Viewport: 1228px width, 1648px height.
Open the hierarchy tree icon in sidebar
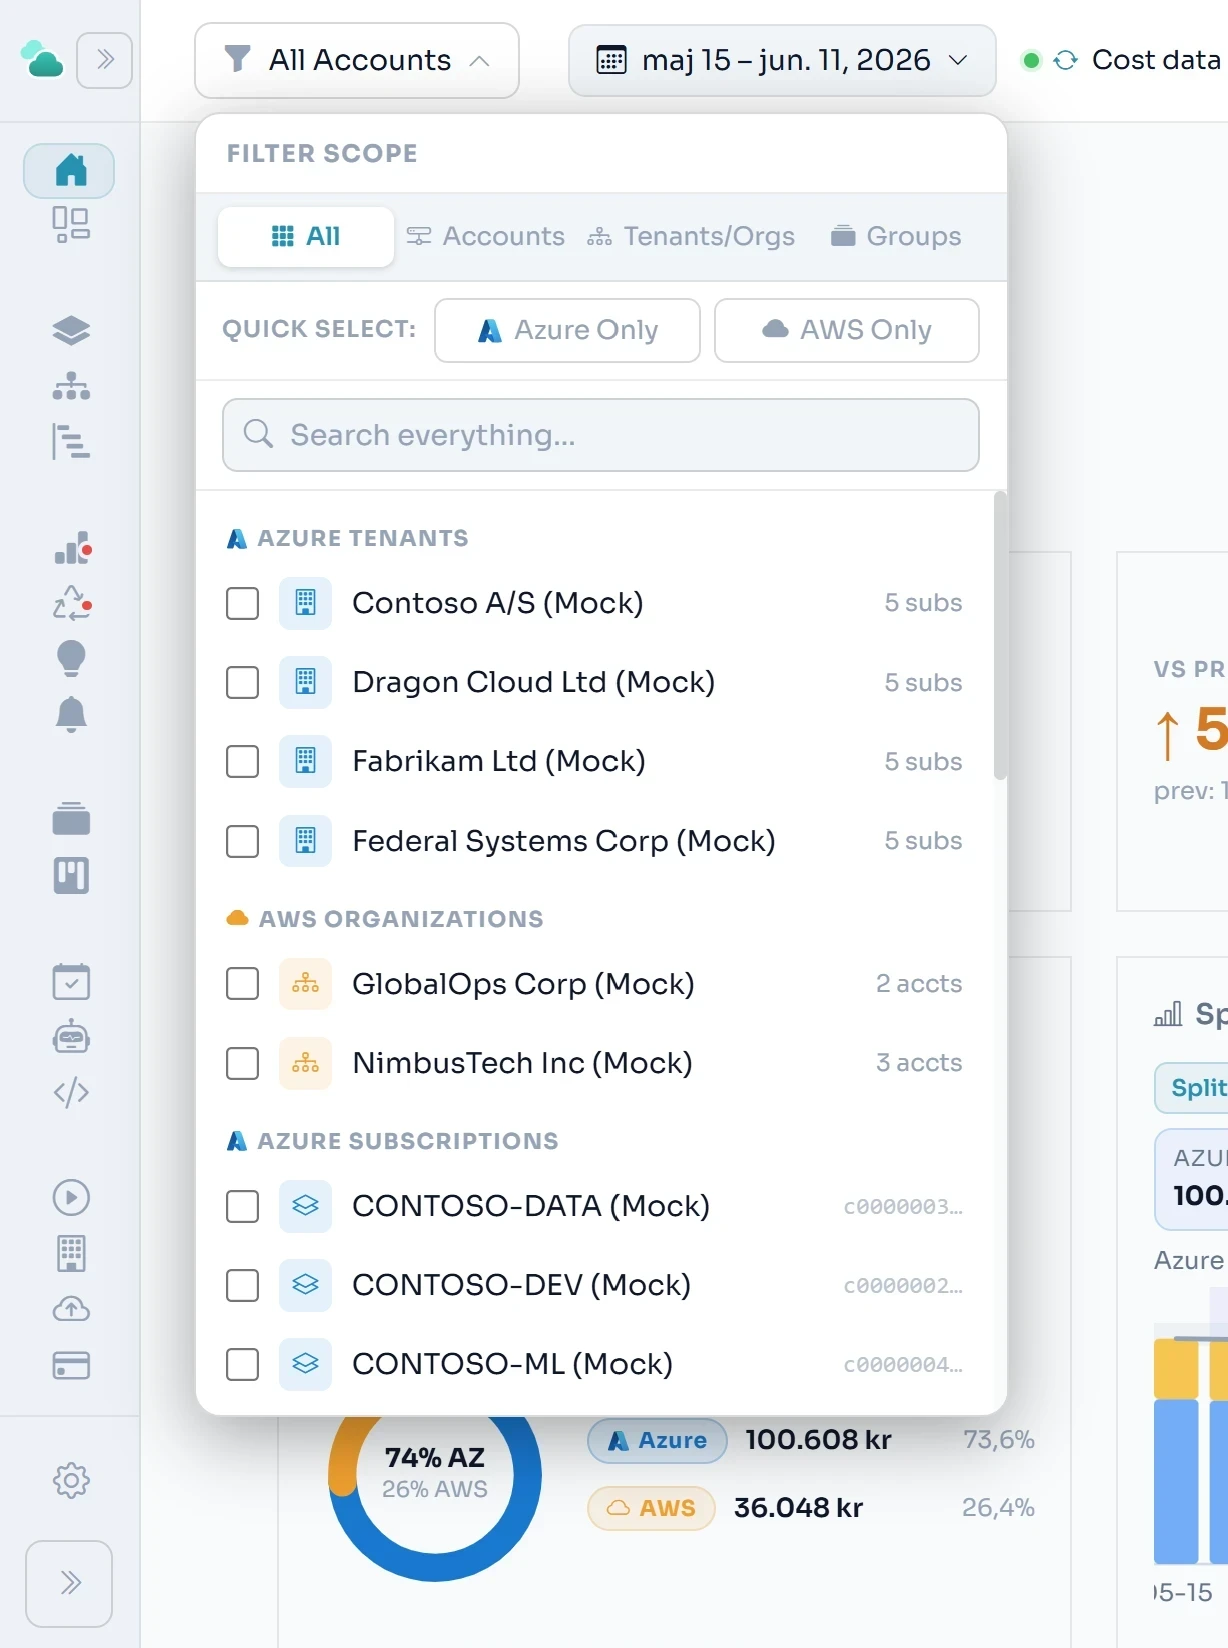(x=71, y=386)
